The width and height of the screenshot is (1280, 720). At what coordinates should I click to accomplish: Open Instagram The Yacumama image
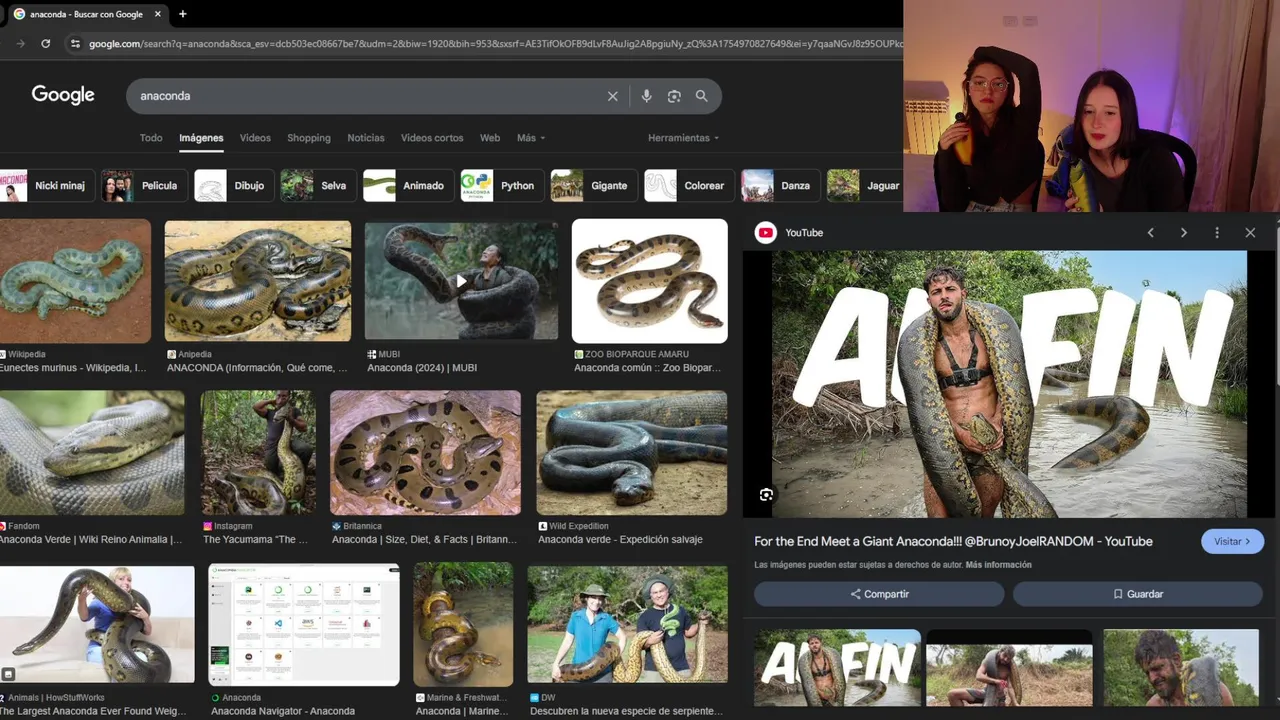258,453
